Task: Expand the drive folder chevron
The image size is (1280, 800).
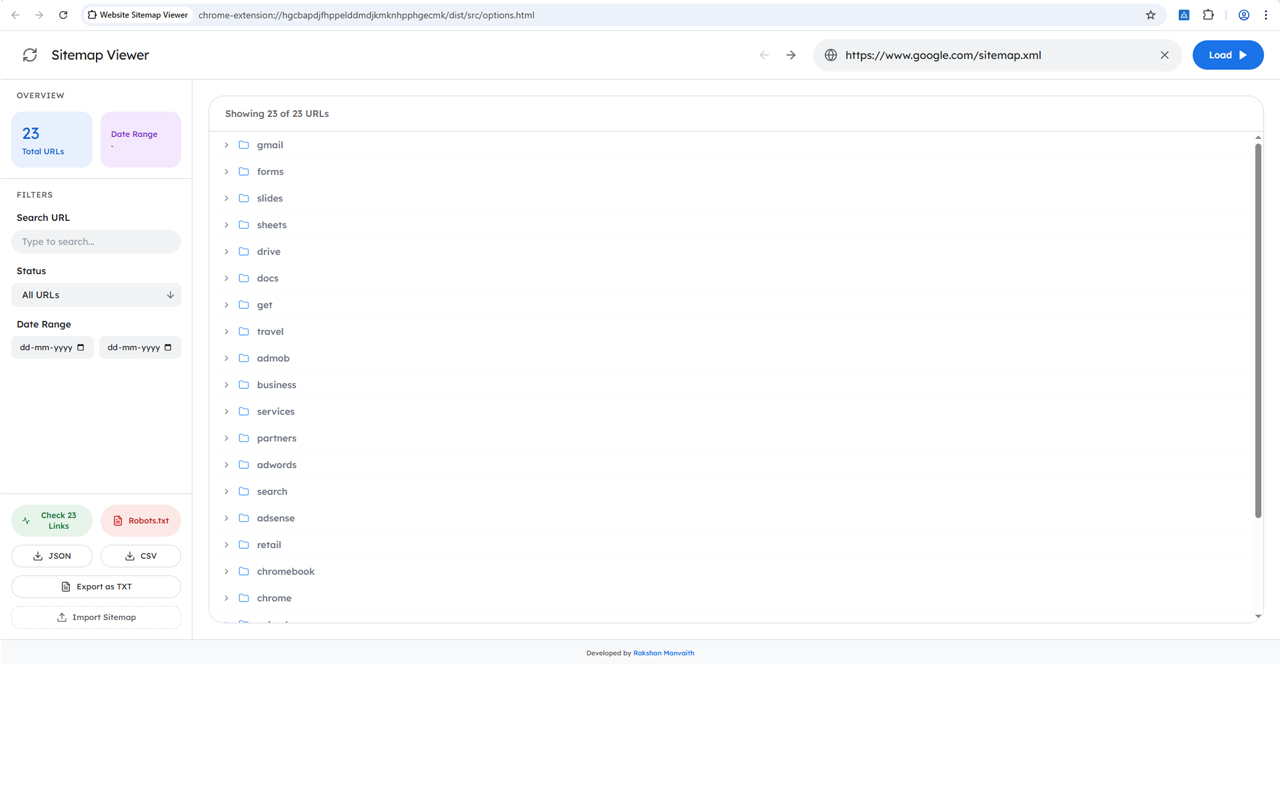Action: click(x=226, y=252)
